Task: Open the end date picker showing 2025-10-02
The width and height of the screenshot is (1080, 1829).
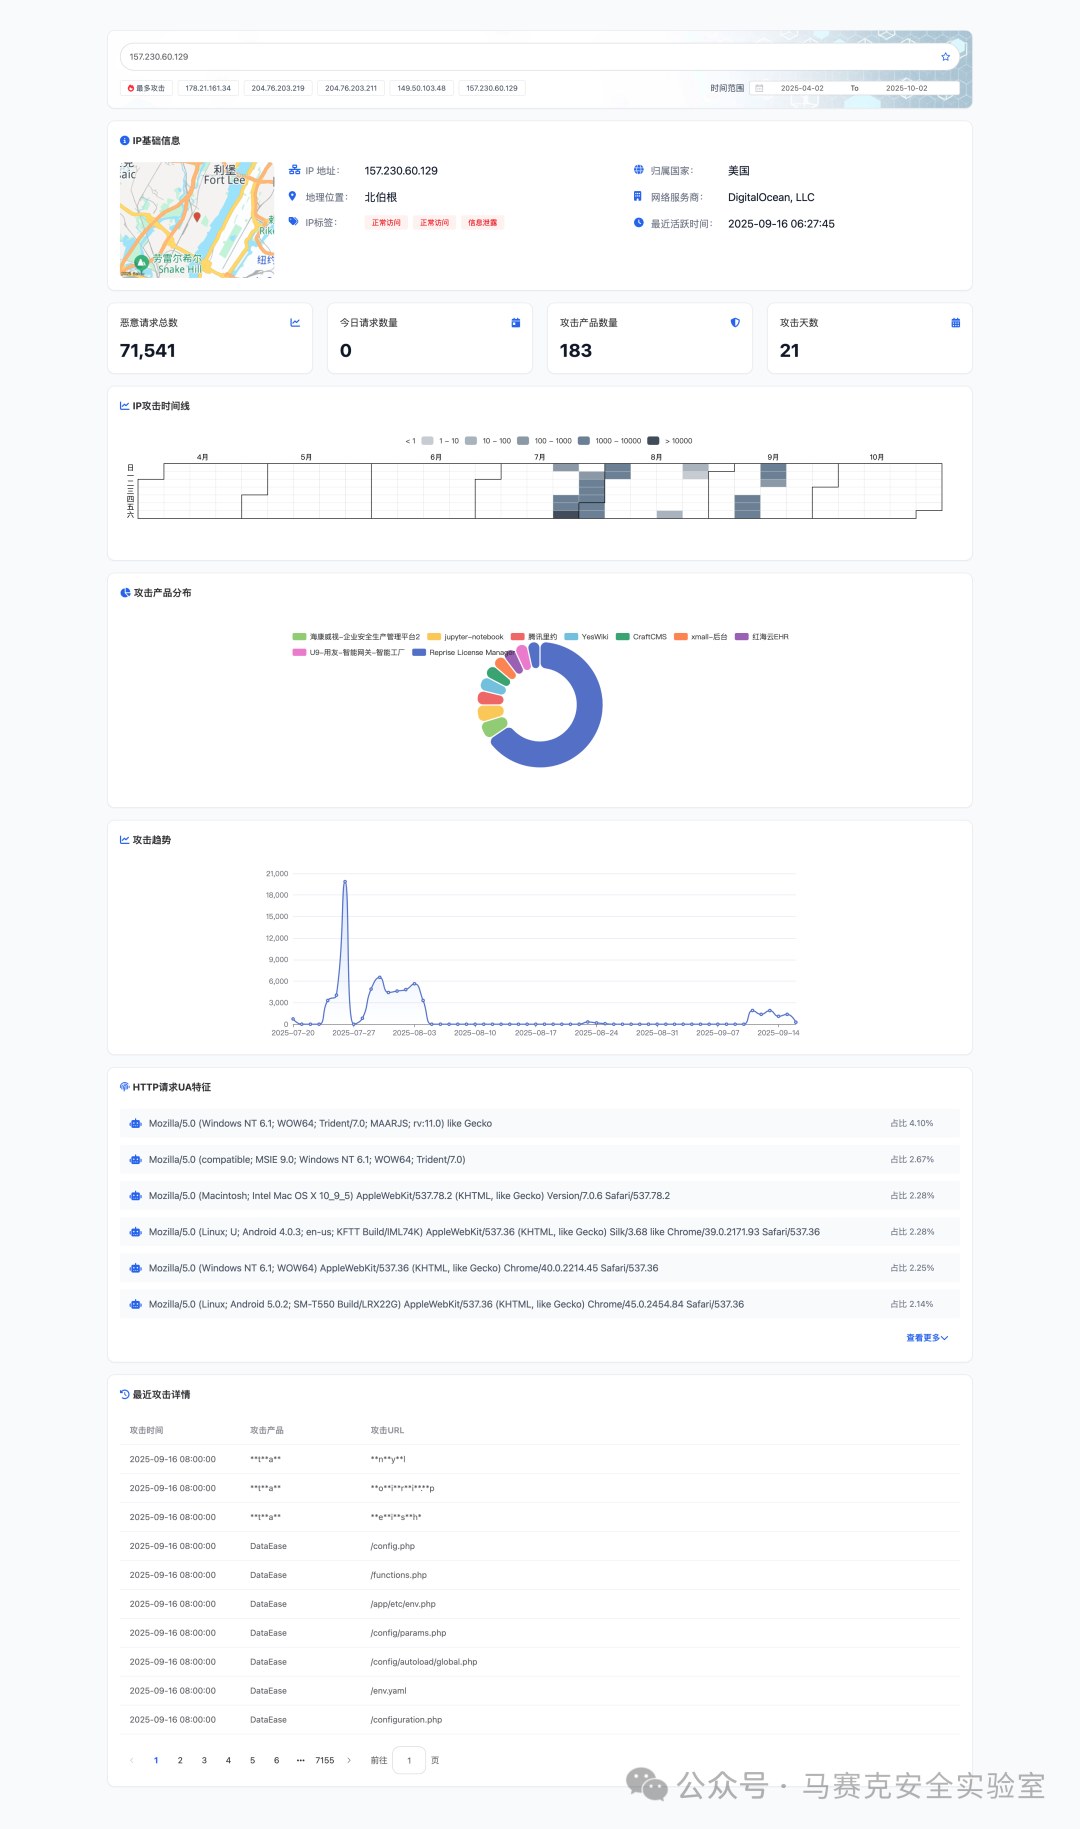Action: [x=906, y=88]
